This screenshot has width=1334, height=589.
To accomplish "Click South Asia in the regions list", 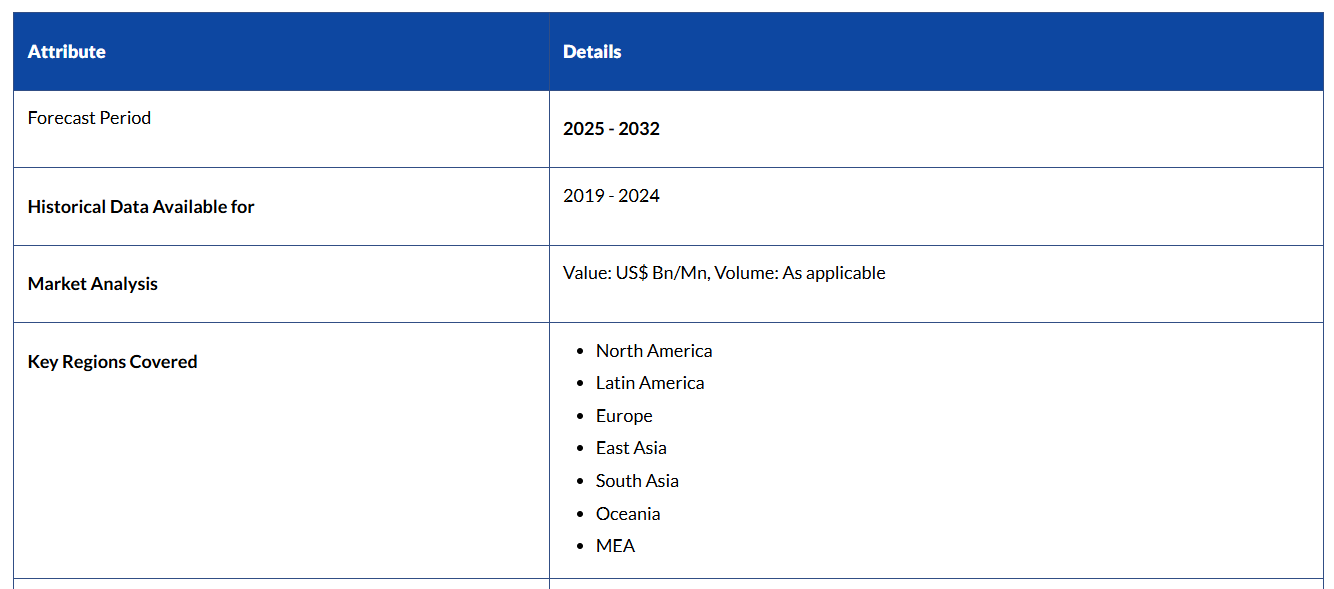I will (637, 481).
